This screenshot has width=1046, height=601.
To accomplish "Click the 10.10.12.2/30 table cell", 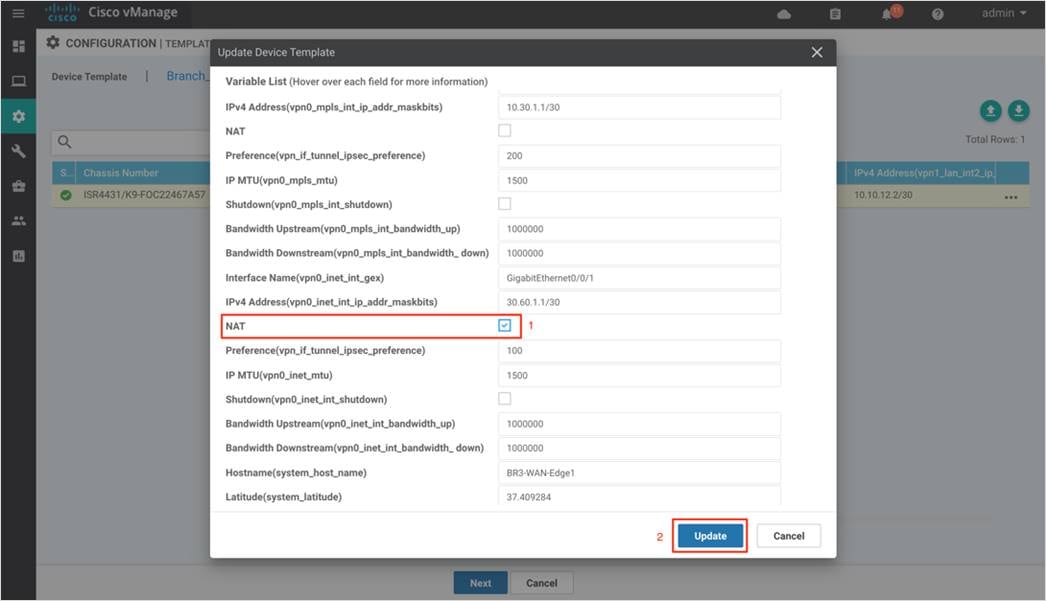I will coord(883,195).
